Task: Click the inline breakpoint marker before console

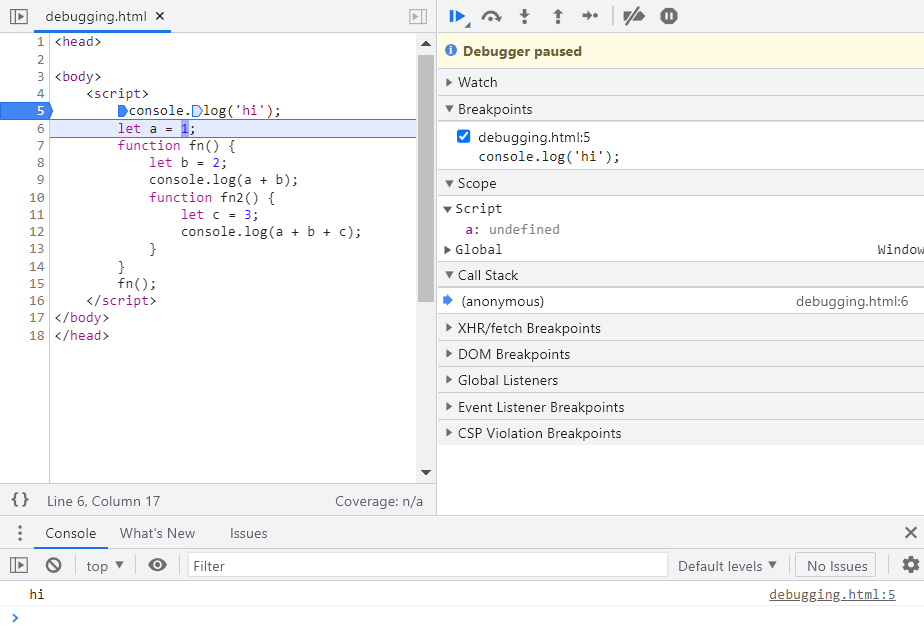Action: [123, 111]
